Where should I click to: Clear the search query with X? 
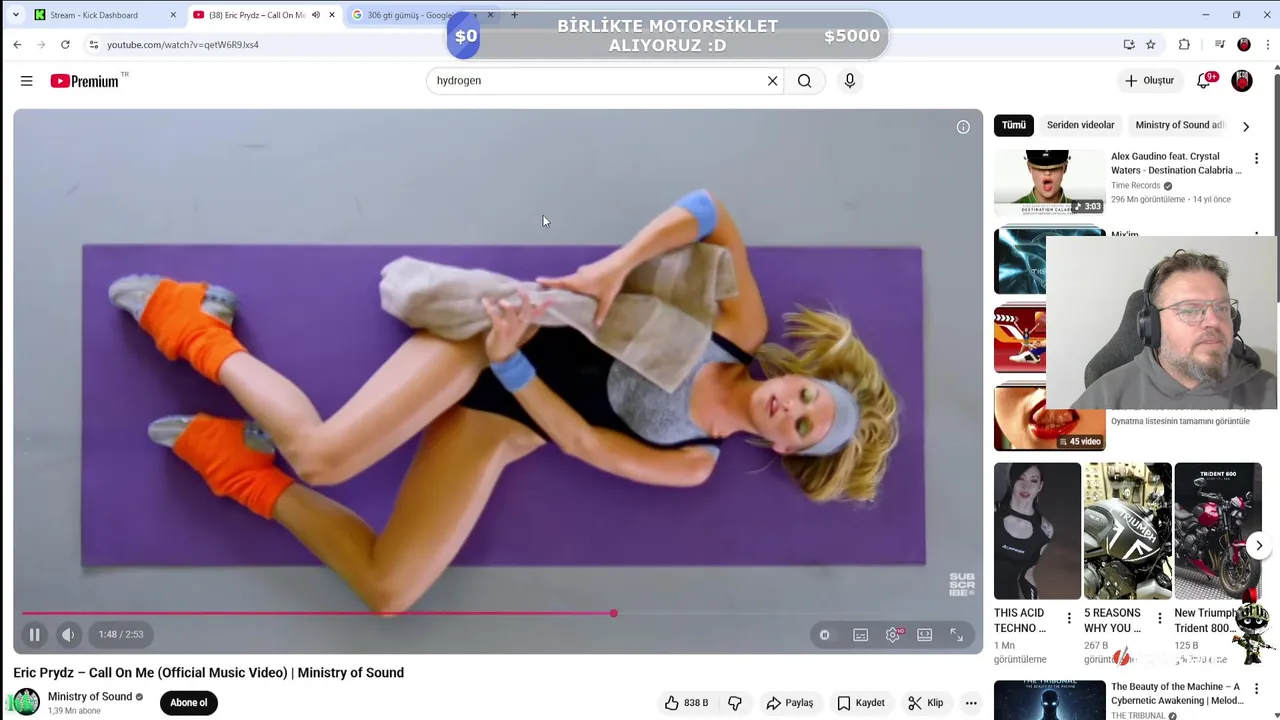(x=772, y=81)
